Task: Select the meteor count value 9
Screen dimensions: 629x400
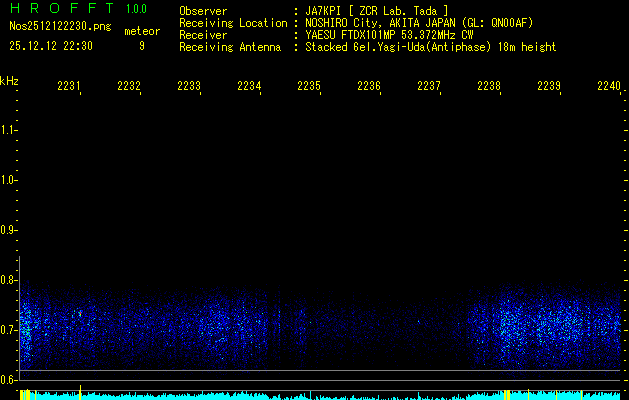Action: click(142, 46)
